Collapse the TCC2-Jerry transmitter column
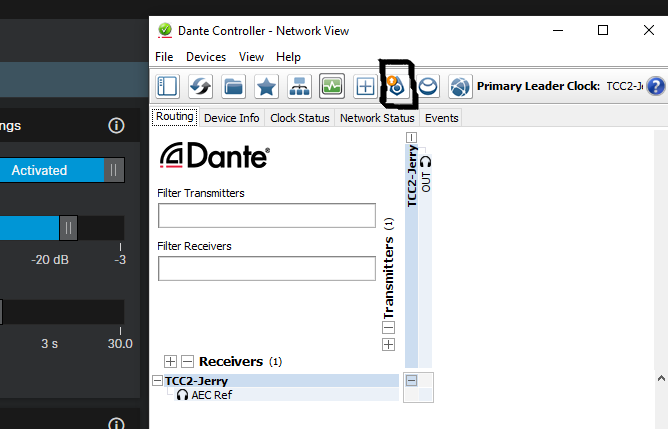Screen dimensions: 668x429 click(411, 137)
